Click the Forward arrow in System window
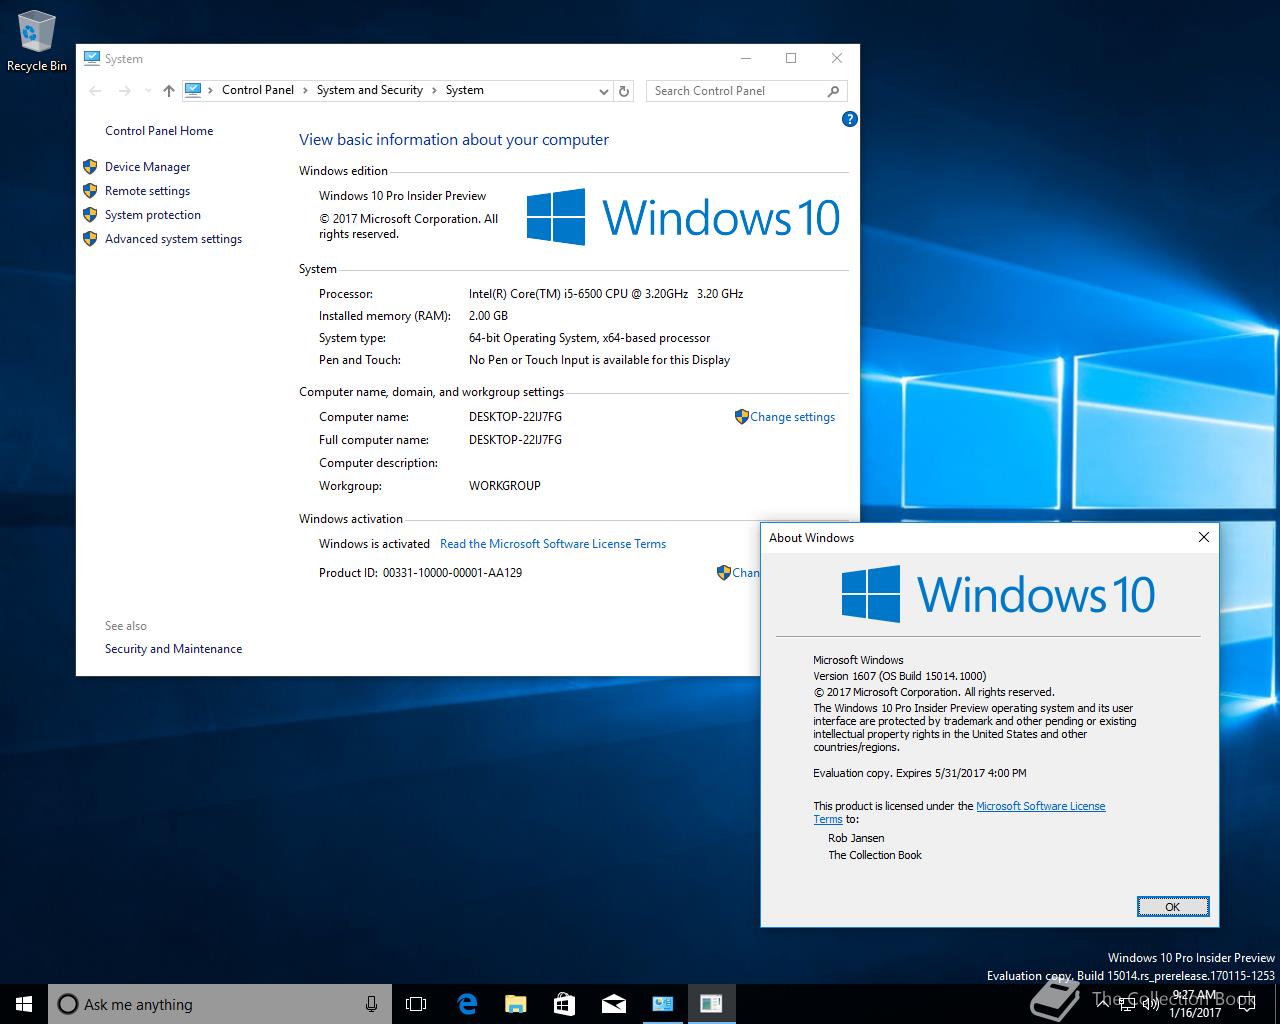 coord(124,91)
